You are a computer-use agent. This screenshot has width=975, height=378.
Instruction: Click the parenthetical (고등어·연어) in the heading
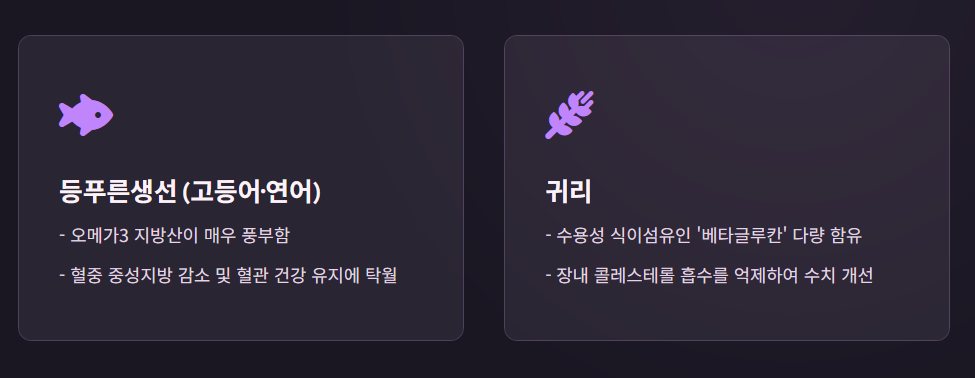(x=252, y=192)
